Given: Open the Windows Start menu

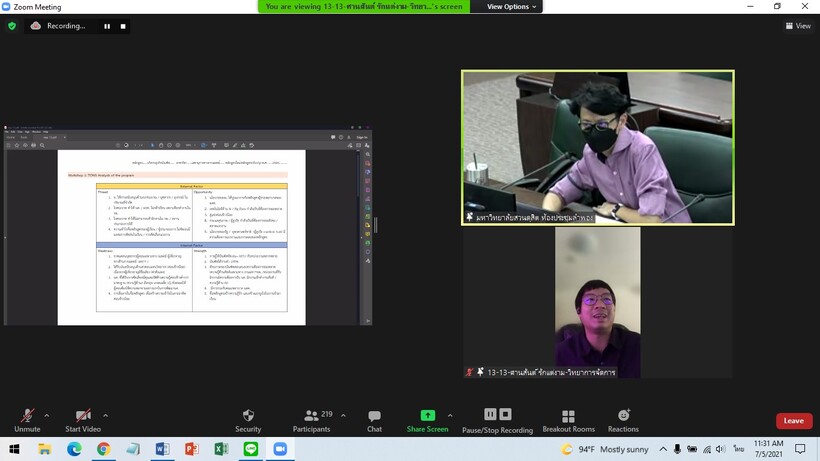Looking at the screenshot, I should [x=15, y=449].
